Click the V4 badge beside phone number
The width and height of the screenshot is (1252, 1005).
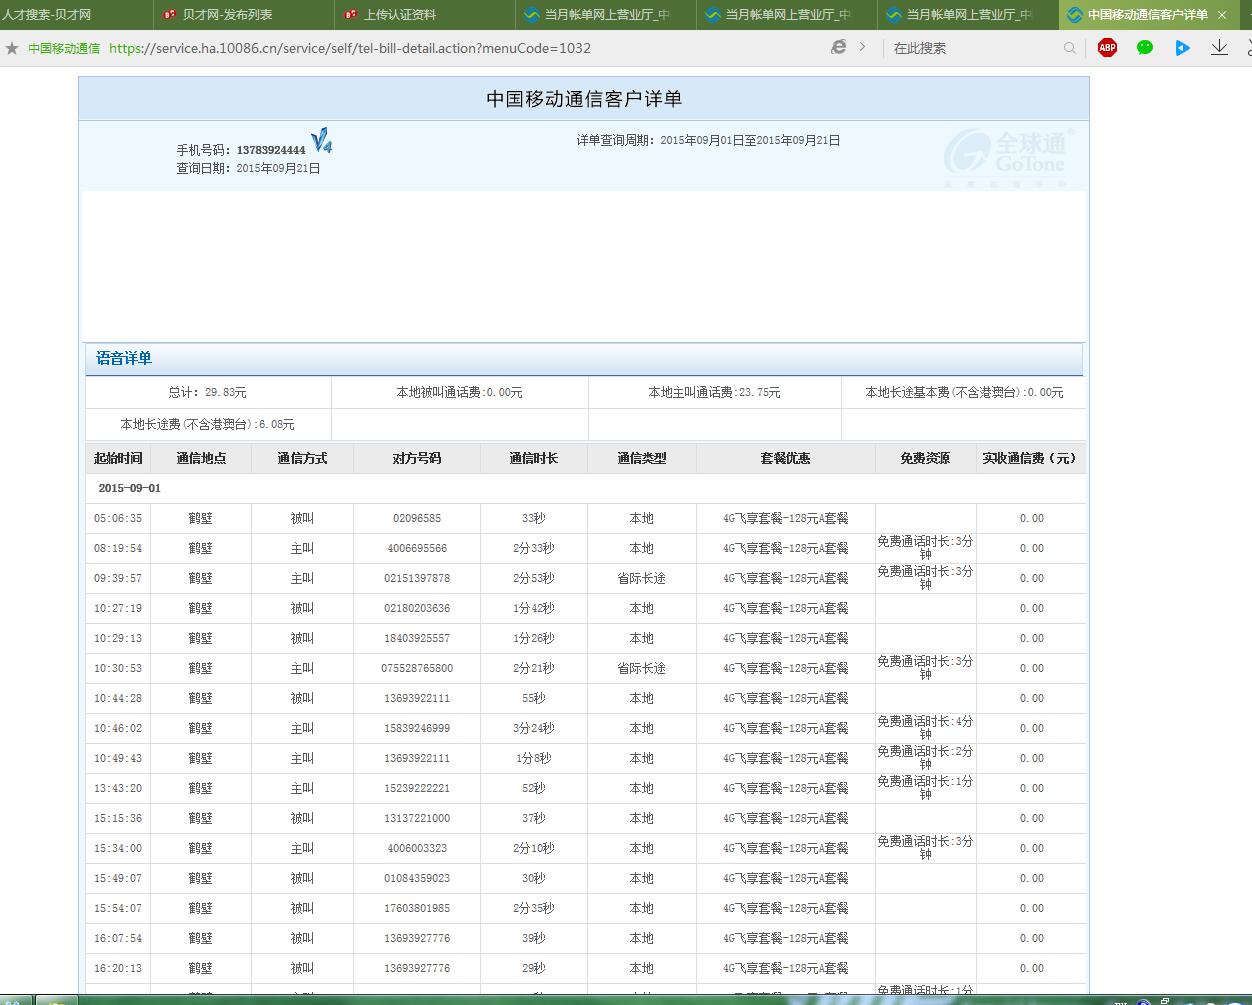coord(321,142)
